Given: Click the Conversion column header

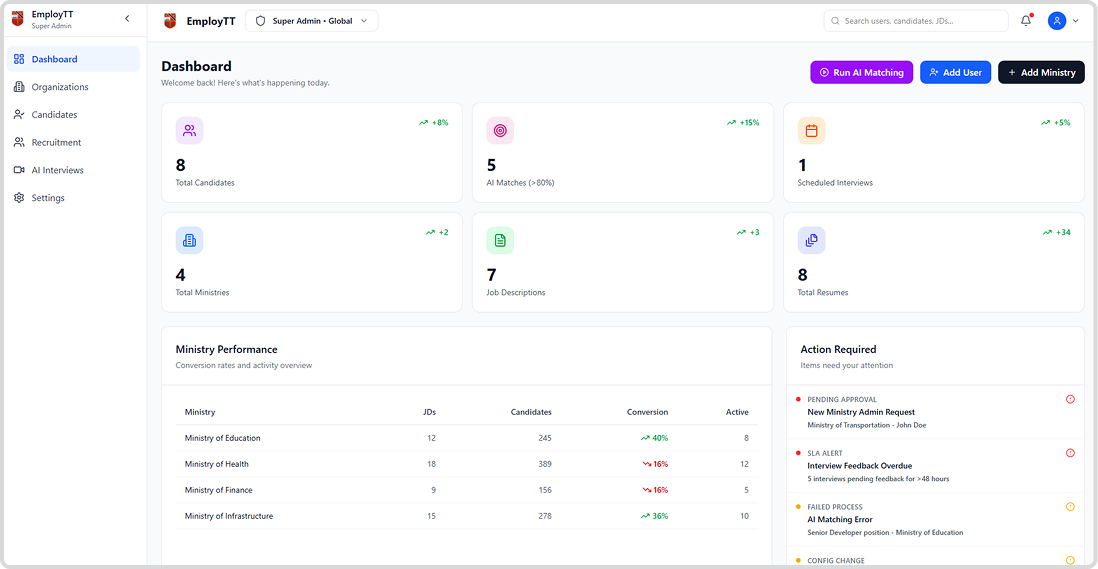Looking at the screenshot, I should point(647,412).
